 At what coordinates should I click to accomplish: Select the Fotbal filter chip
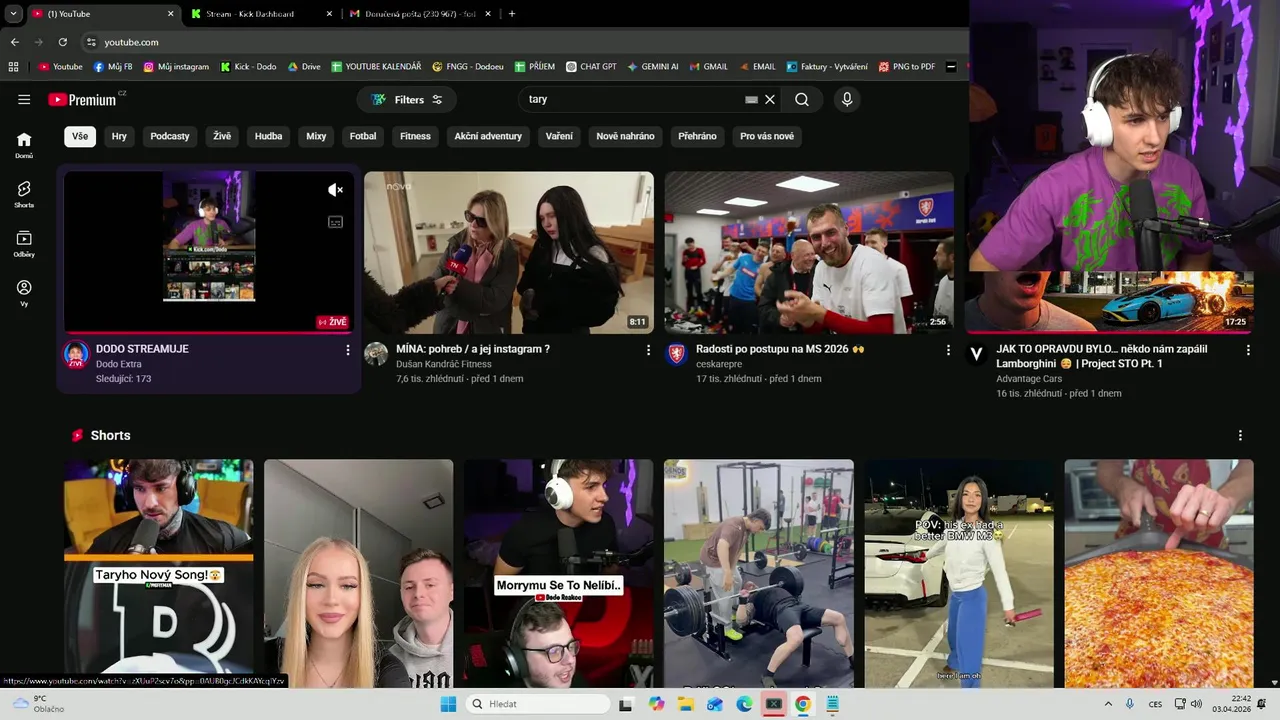coord(363,136)
